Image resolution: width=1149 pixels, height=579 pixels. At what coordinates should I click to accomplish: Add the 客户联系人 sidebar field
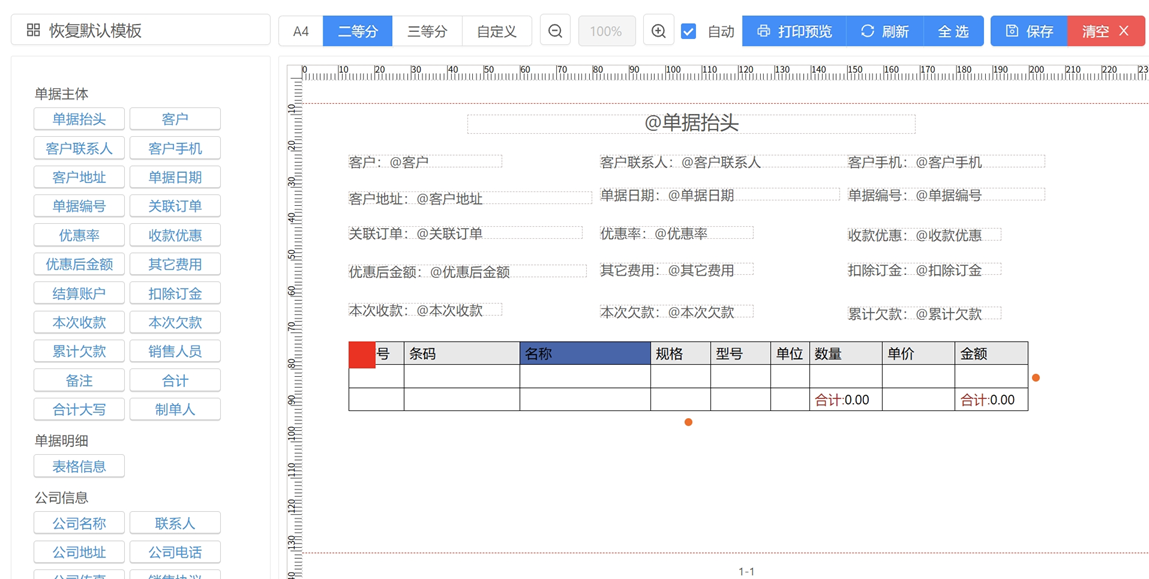tap(79, 148)
